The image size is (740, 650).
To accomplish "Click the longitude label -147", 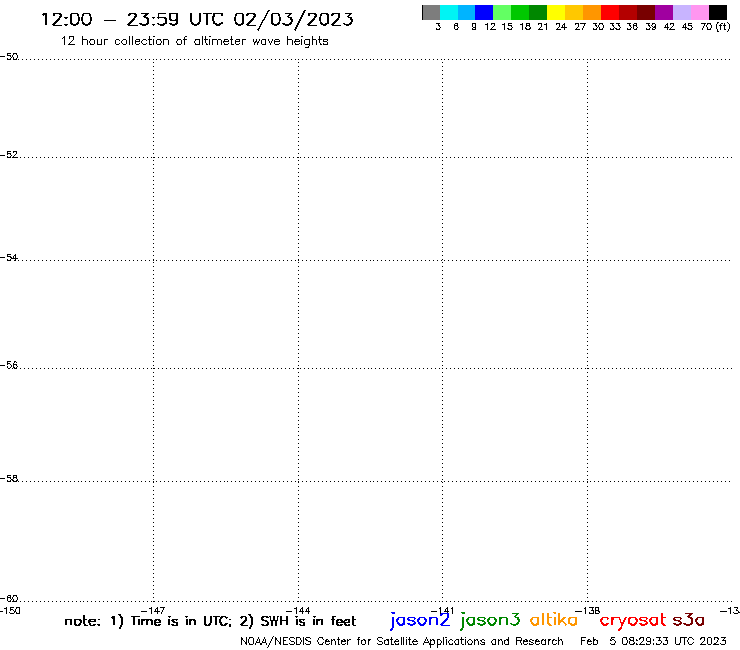I will click(x=153, y=611).
